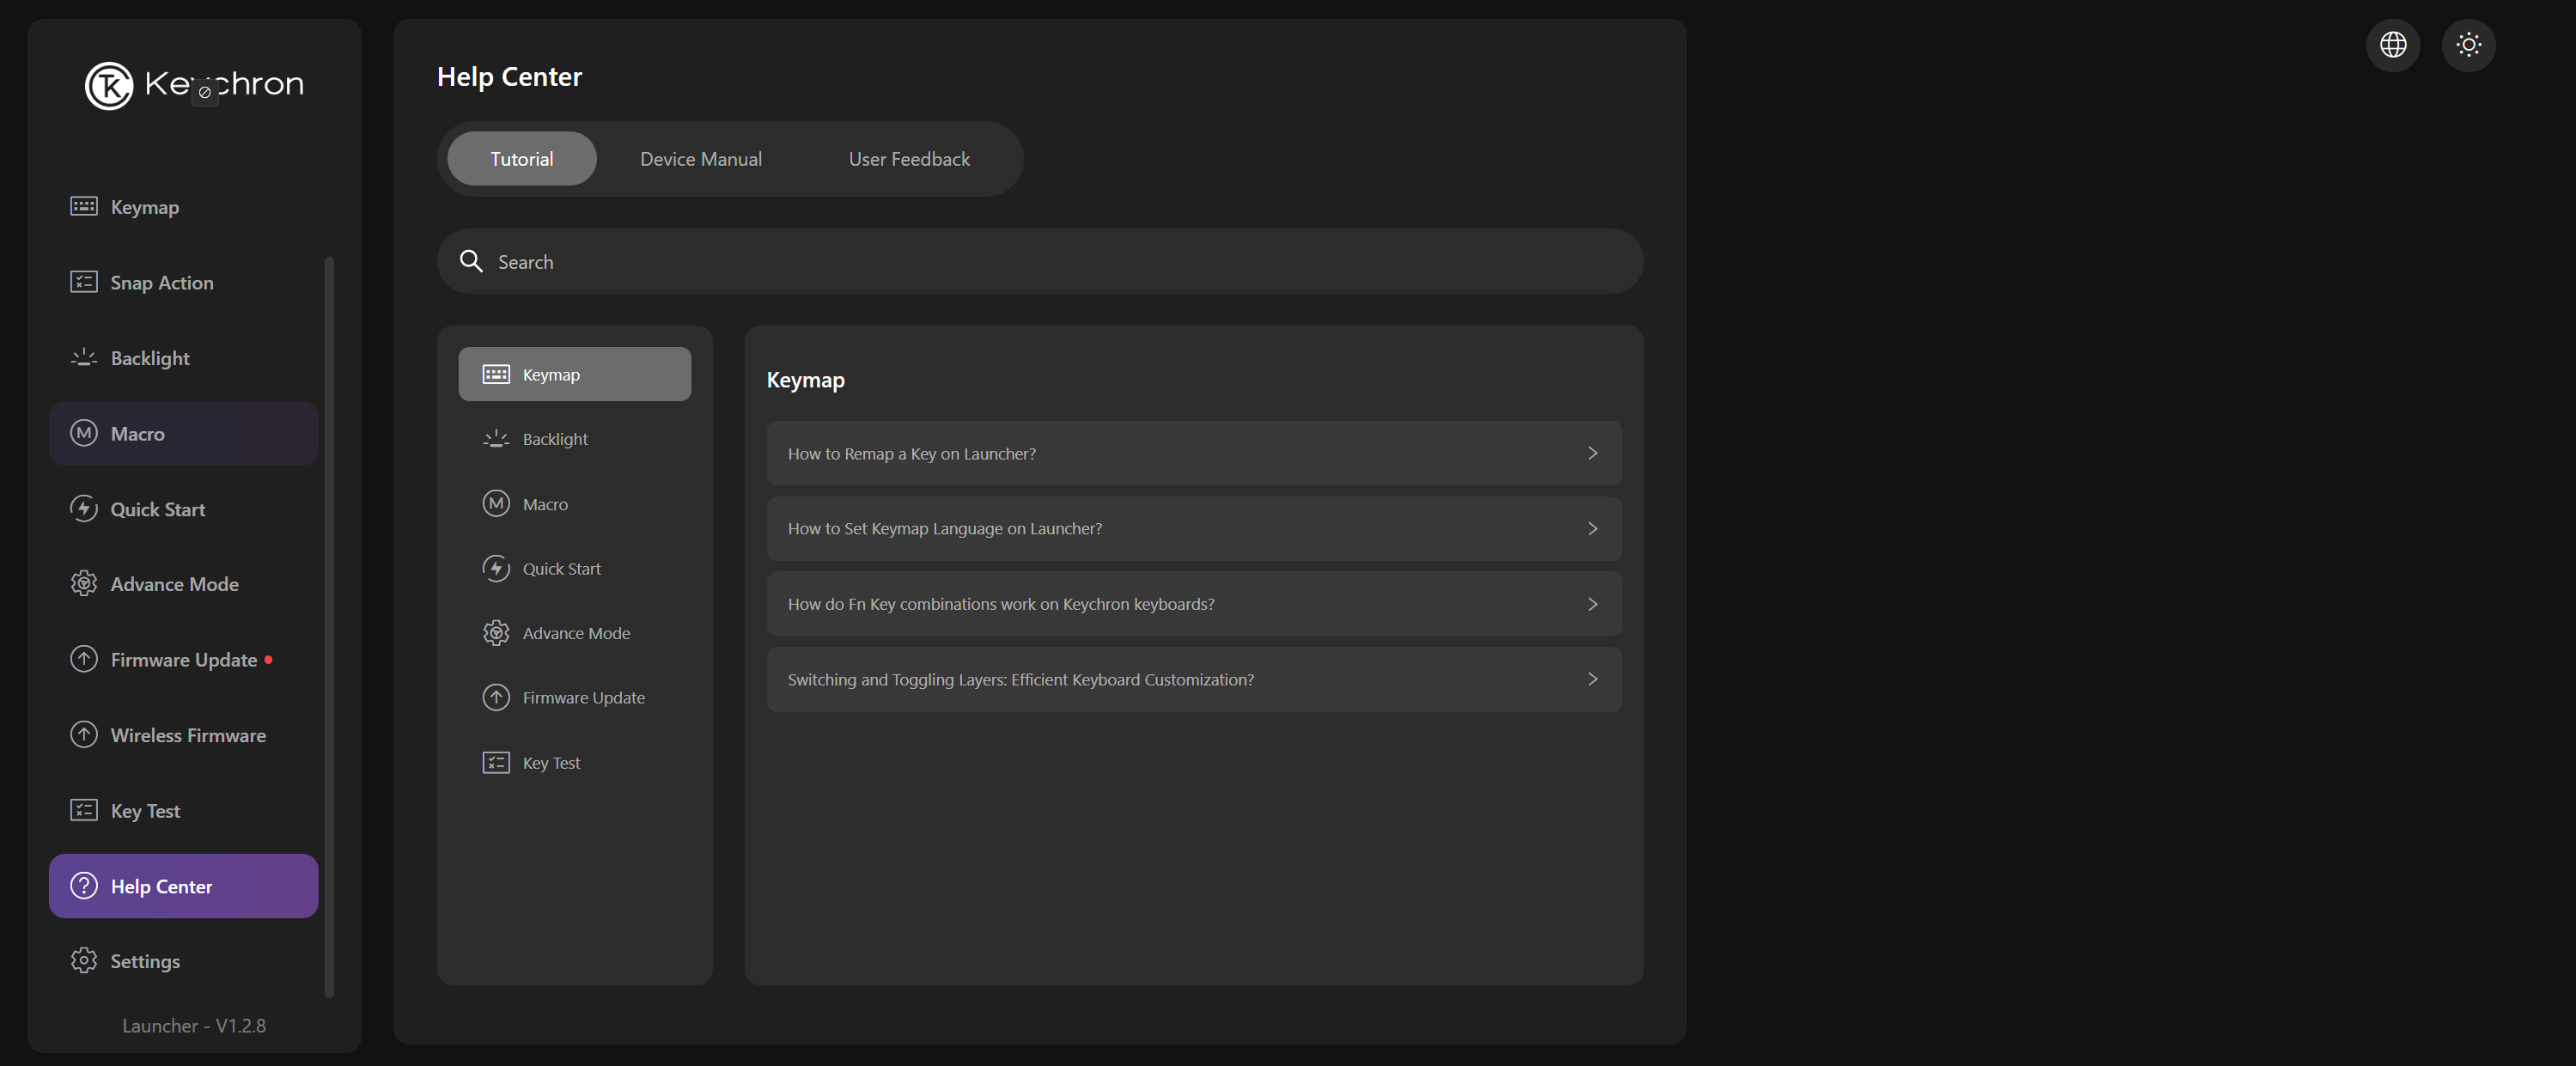Go to Backlight in the main sidebar

[x=149, y=358]
